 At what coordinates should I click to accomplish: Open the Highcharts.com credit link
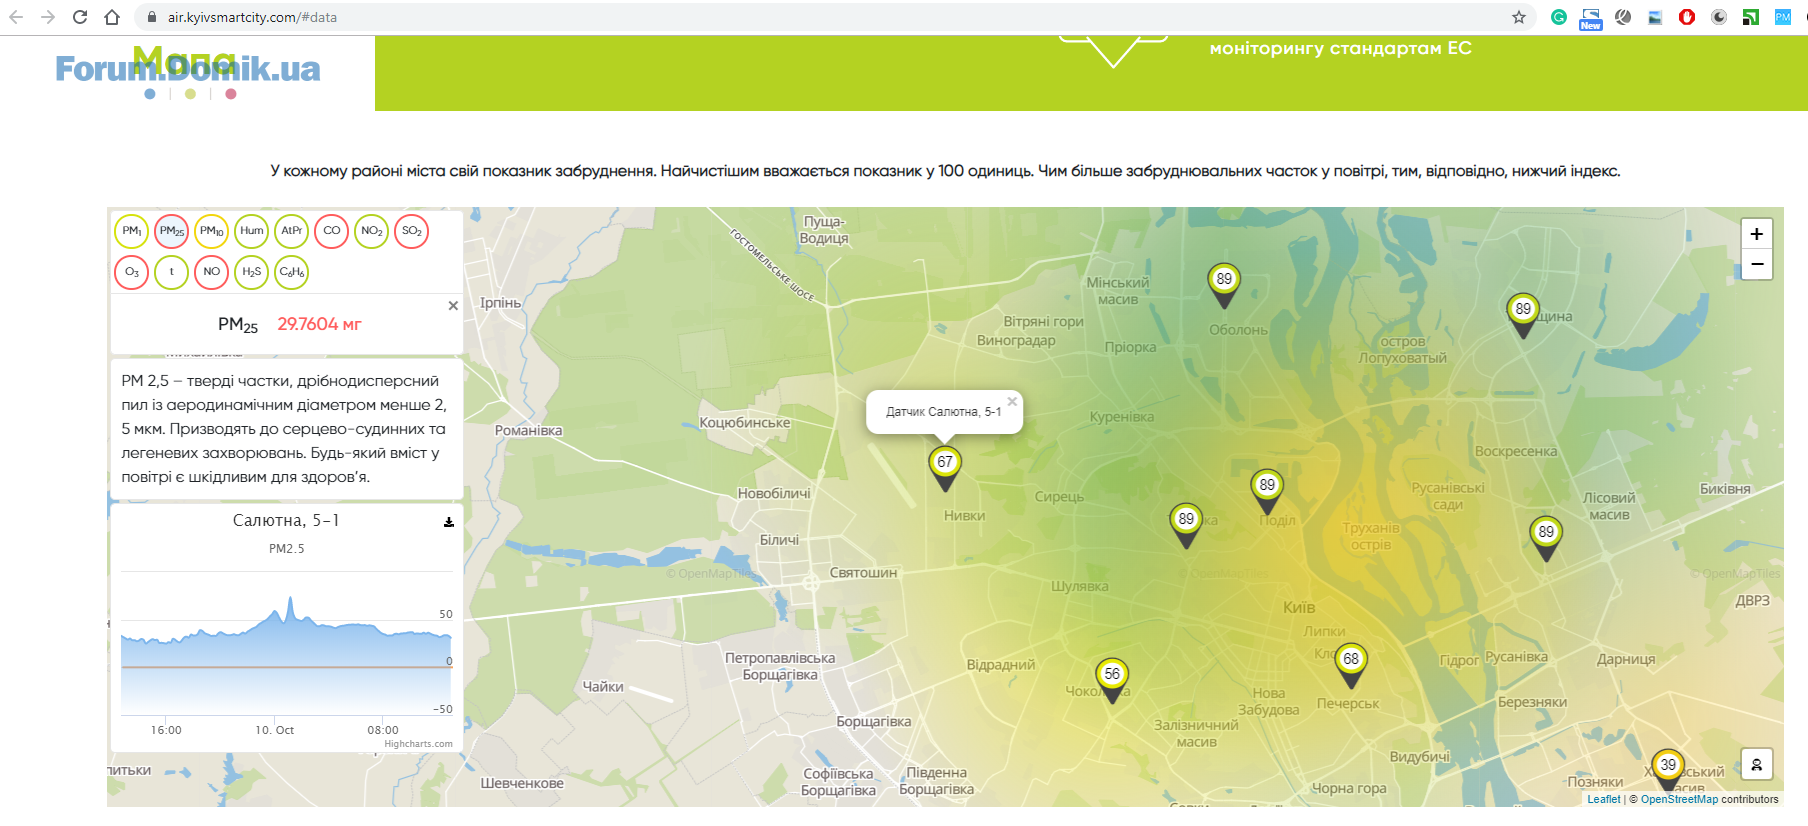point(418,744)
